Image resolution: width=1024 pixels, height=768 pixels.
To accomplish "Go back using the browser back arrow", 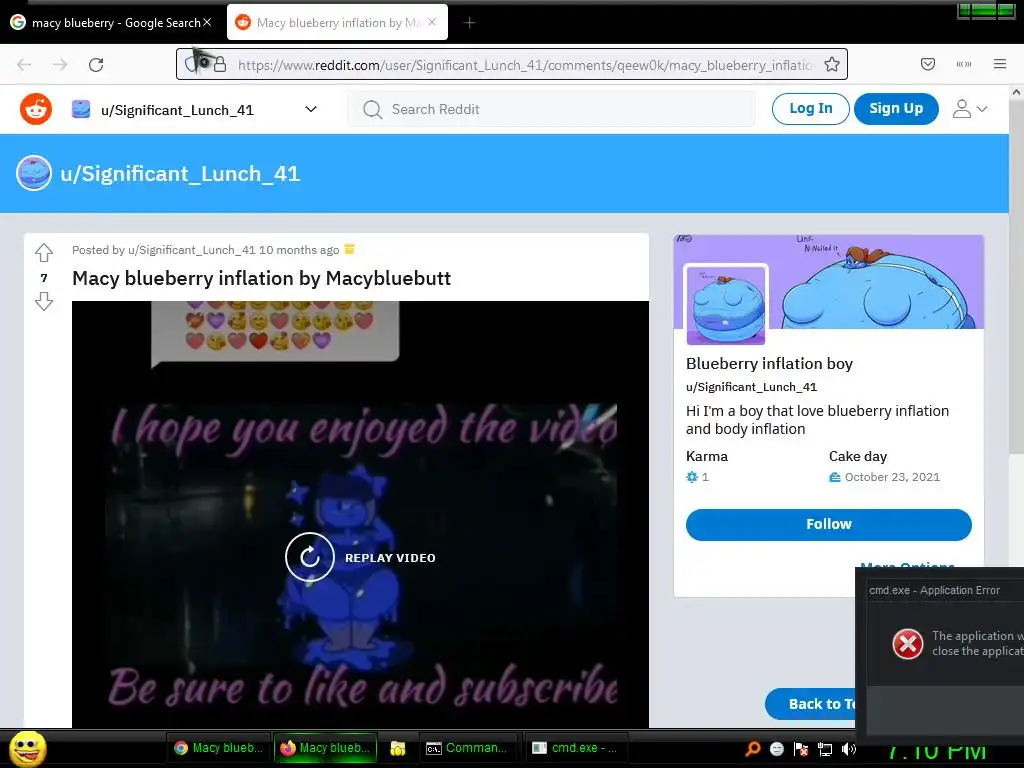I will pos(24,65).
